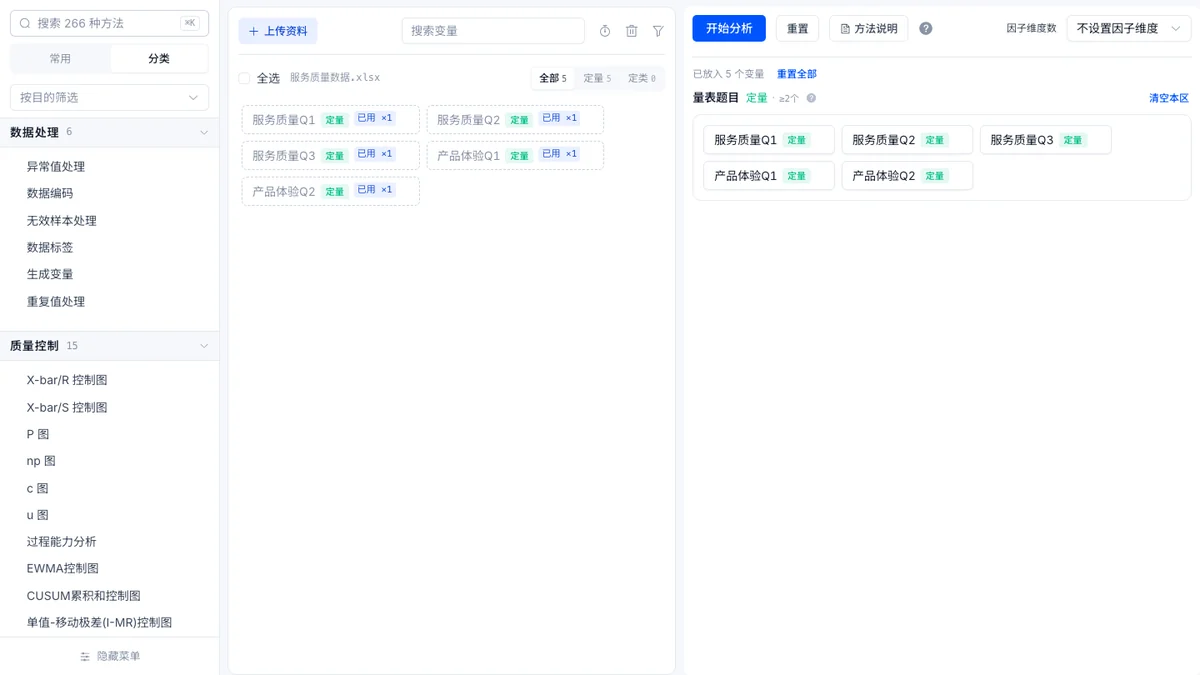Switch to the 常用 tab

click(x=60, y=59)
